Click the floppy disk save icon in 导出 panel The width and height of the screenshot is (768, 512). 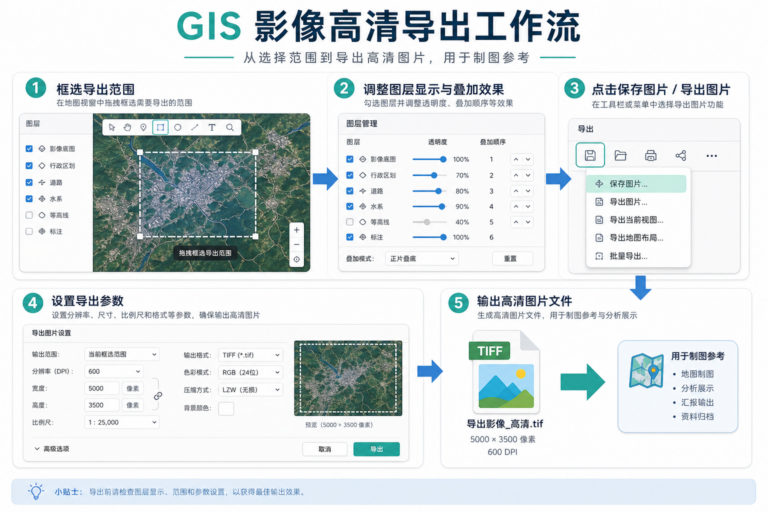click(x=590, y=155)
